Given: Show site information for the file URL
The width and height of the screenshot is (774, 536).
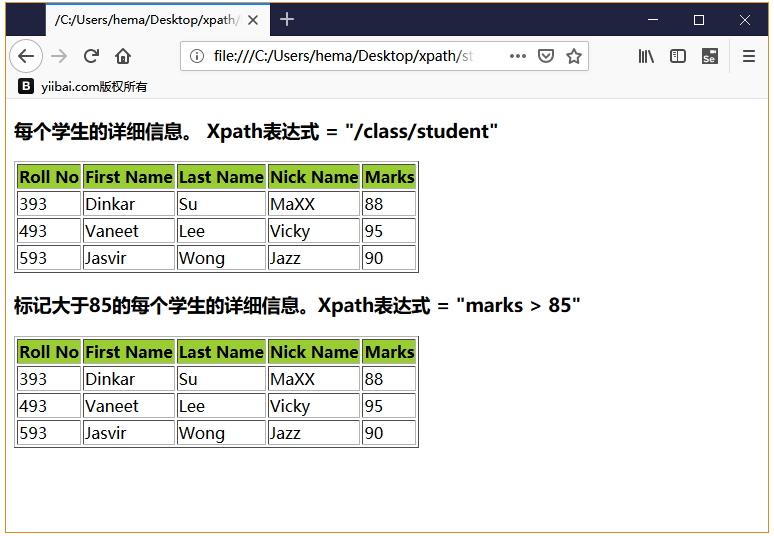Looking at the screenshot, I should point(197,56).
